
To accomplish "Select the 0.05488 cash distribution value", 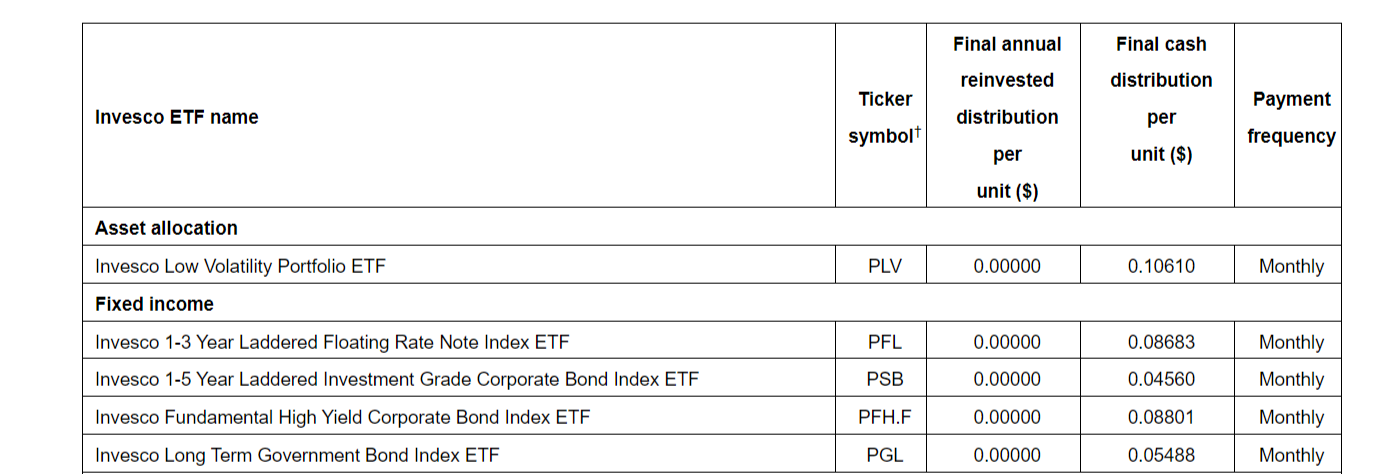I will pyautogui.click(x=1160, y=455).
